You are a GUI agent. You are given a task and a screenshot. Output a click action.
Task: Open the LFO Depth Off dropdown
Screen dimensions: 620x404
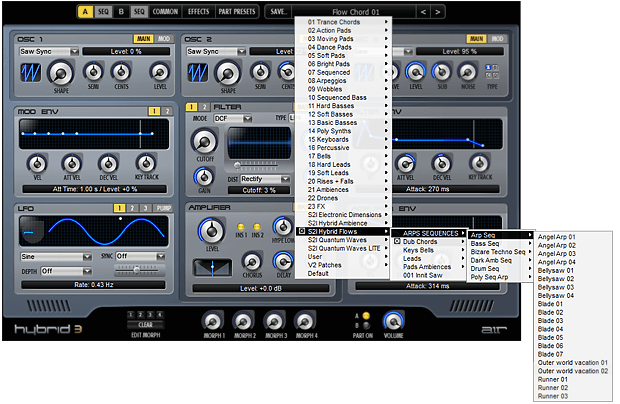tap(66, 271)
